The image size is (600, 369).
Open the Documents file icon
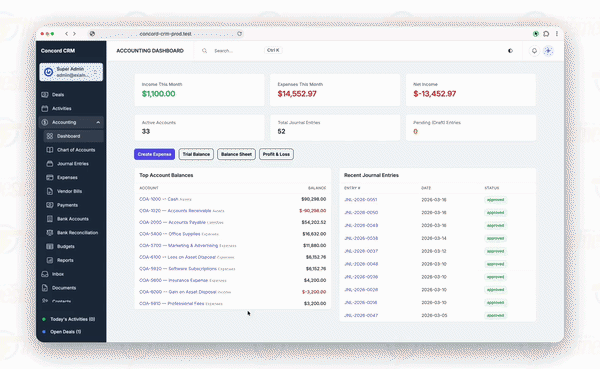45,287
